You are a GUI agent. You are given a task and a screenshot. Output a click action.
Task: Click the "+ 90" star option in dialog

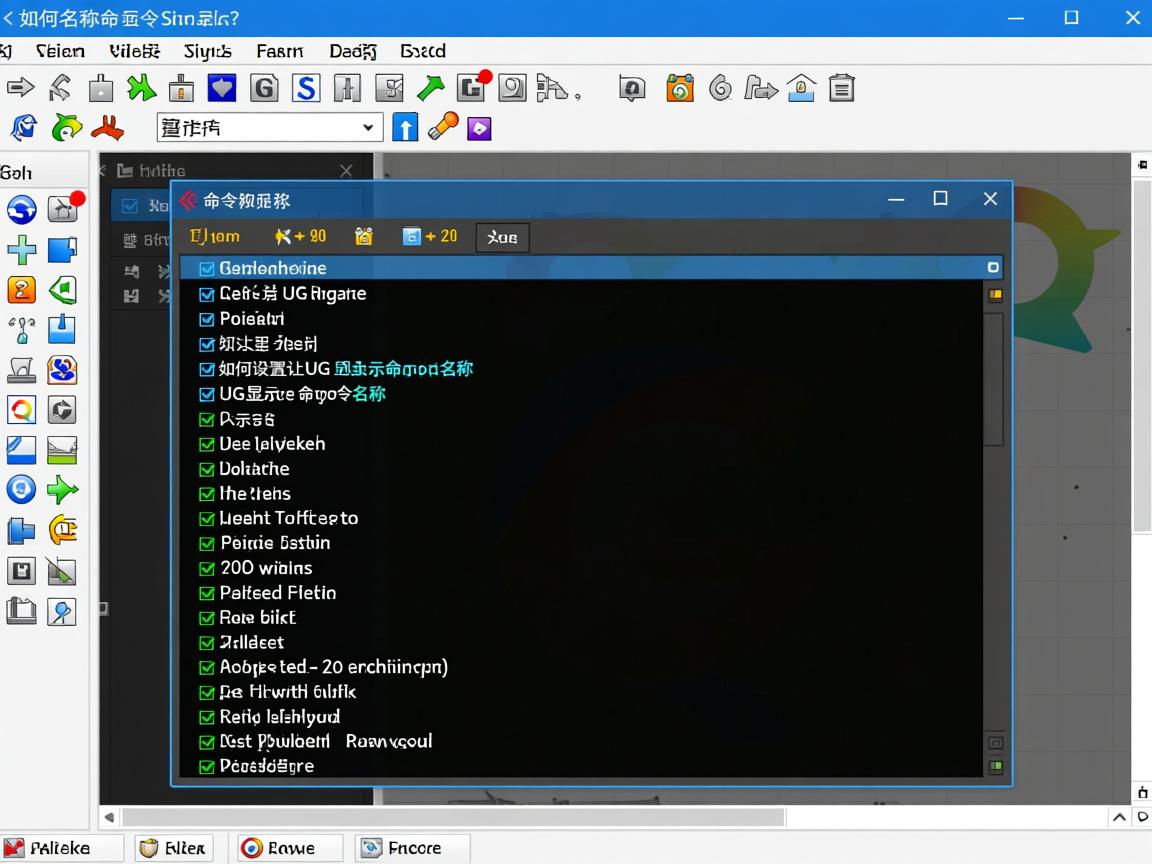click(300, 236)
